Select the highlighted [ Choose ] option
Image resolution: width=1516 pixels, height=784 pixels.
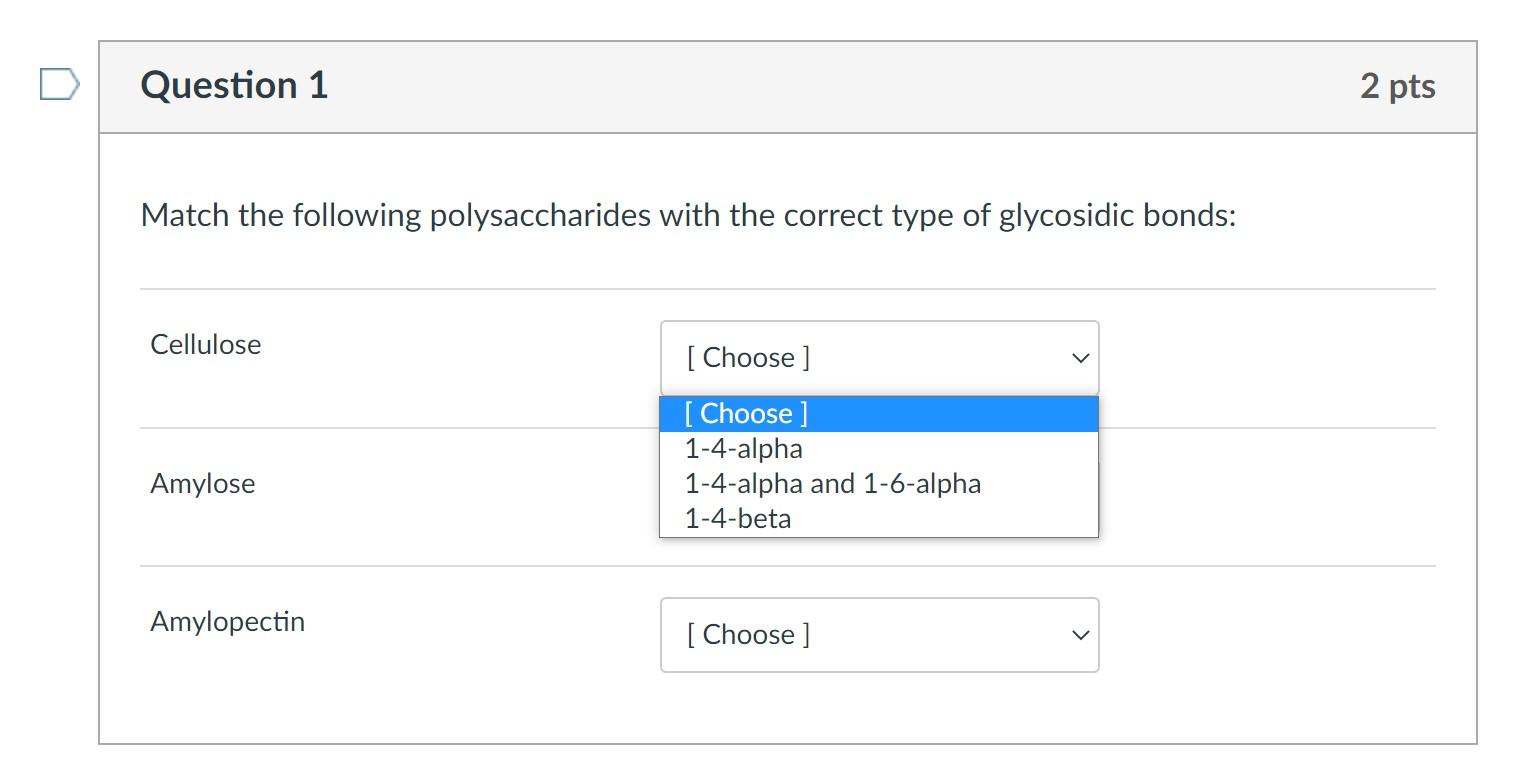pos(744,413)
